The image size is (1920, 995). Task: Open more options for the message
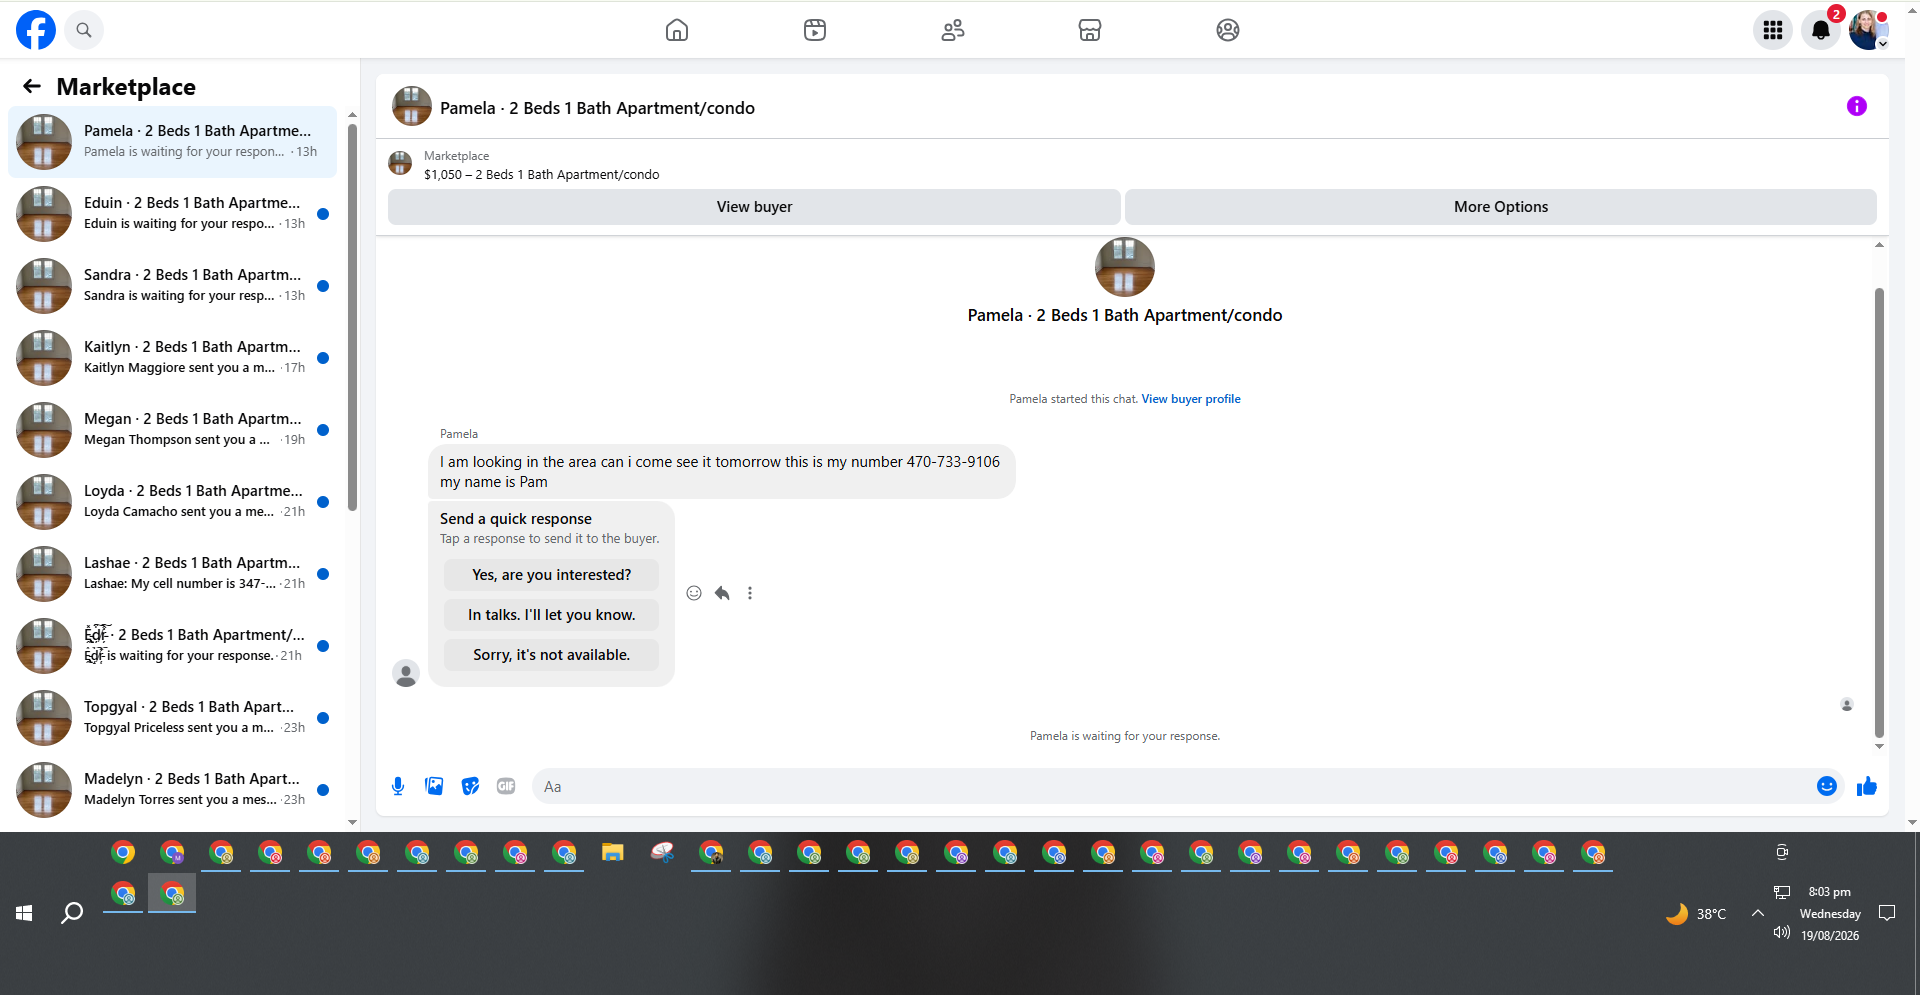[750, 593]
